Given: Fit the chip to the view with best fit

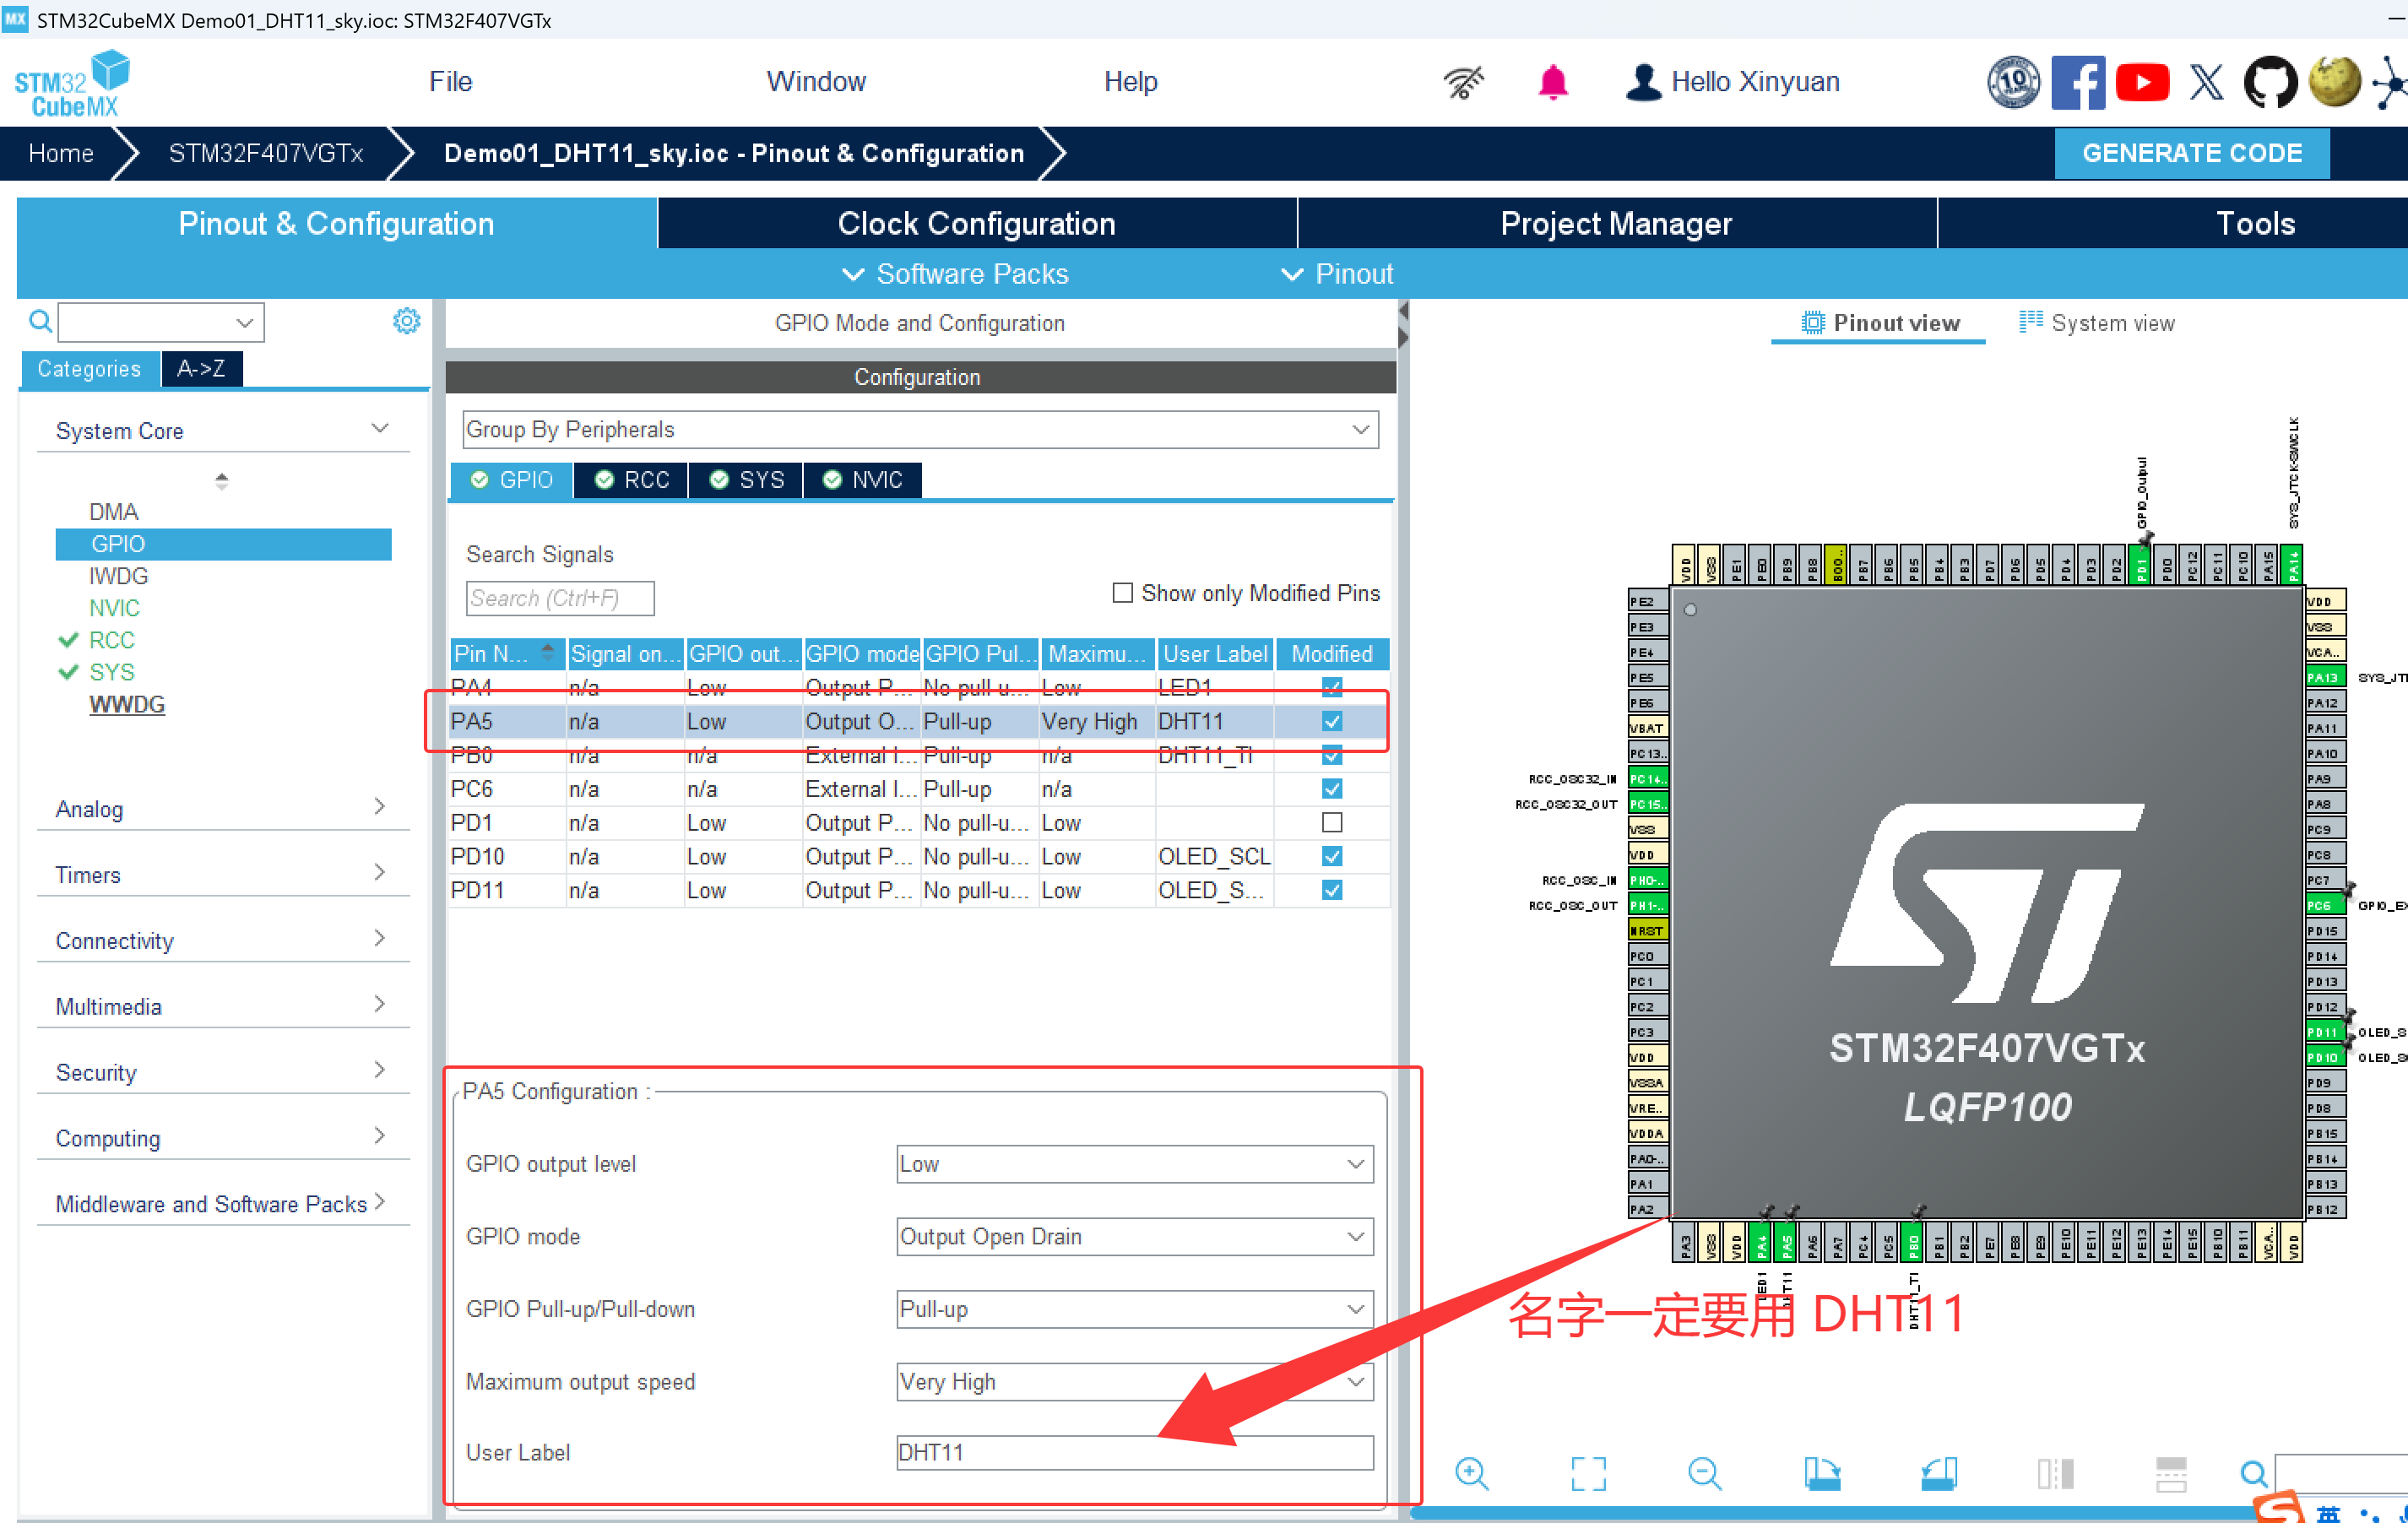Looking at the screenshot, I should pyautogui.click(x=1588, y=1473).
